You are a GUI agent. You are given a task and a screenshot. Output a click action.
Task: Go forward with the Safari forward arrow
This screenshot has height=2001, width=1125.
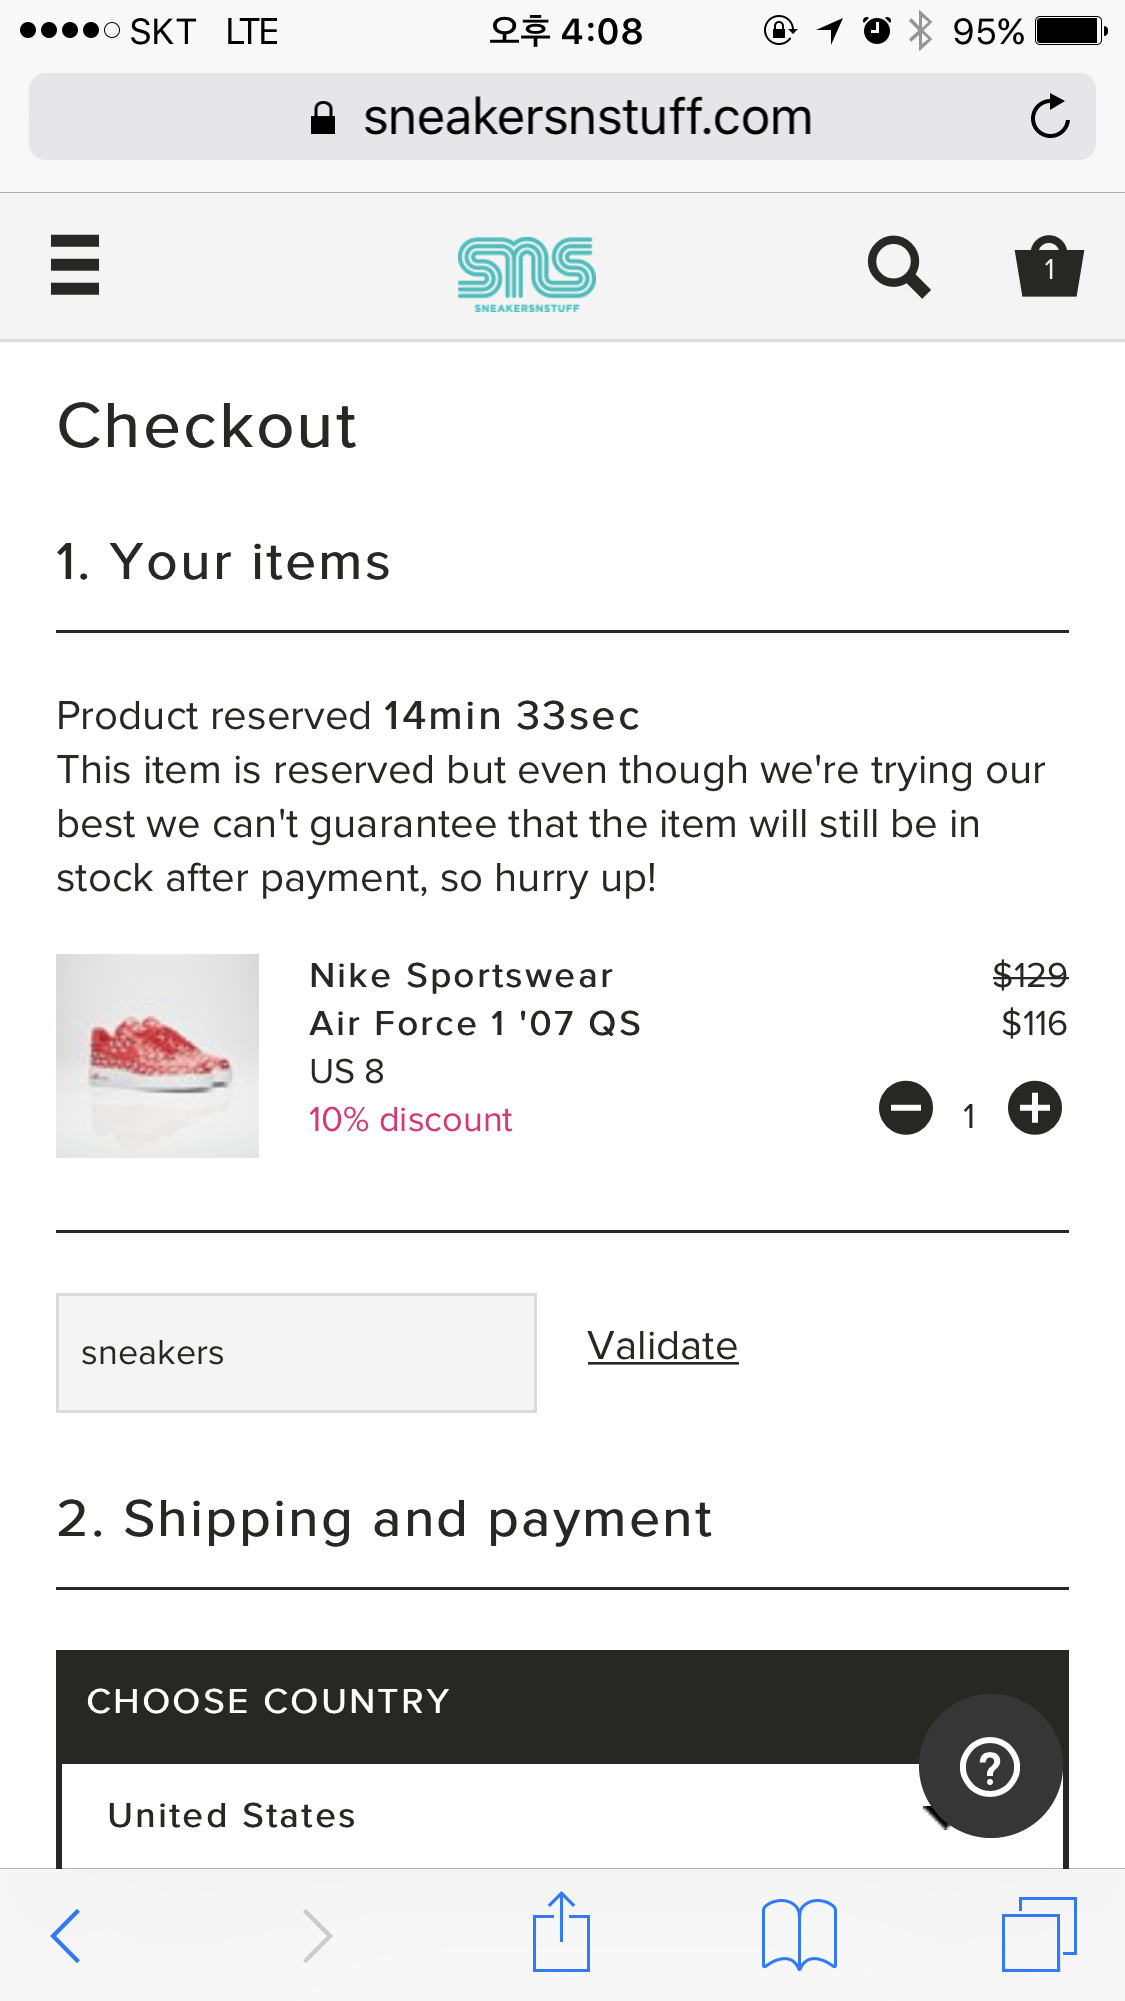pos(317,1935)
